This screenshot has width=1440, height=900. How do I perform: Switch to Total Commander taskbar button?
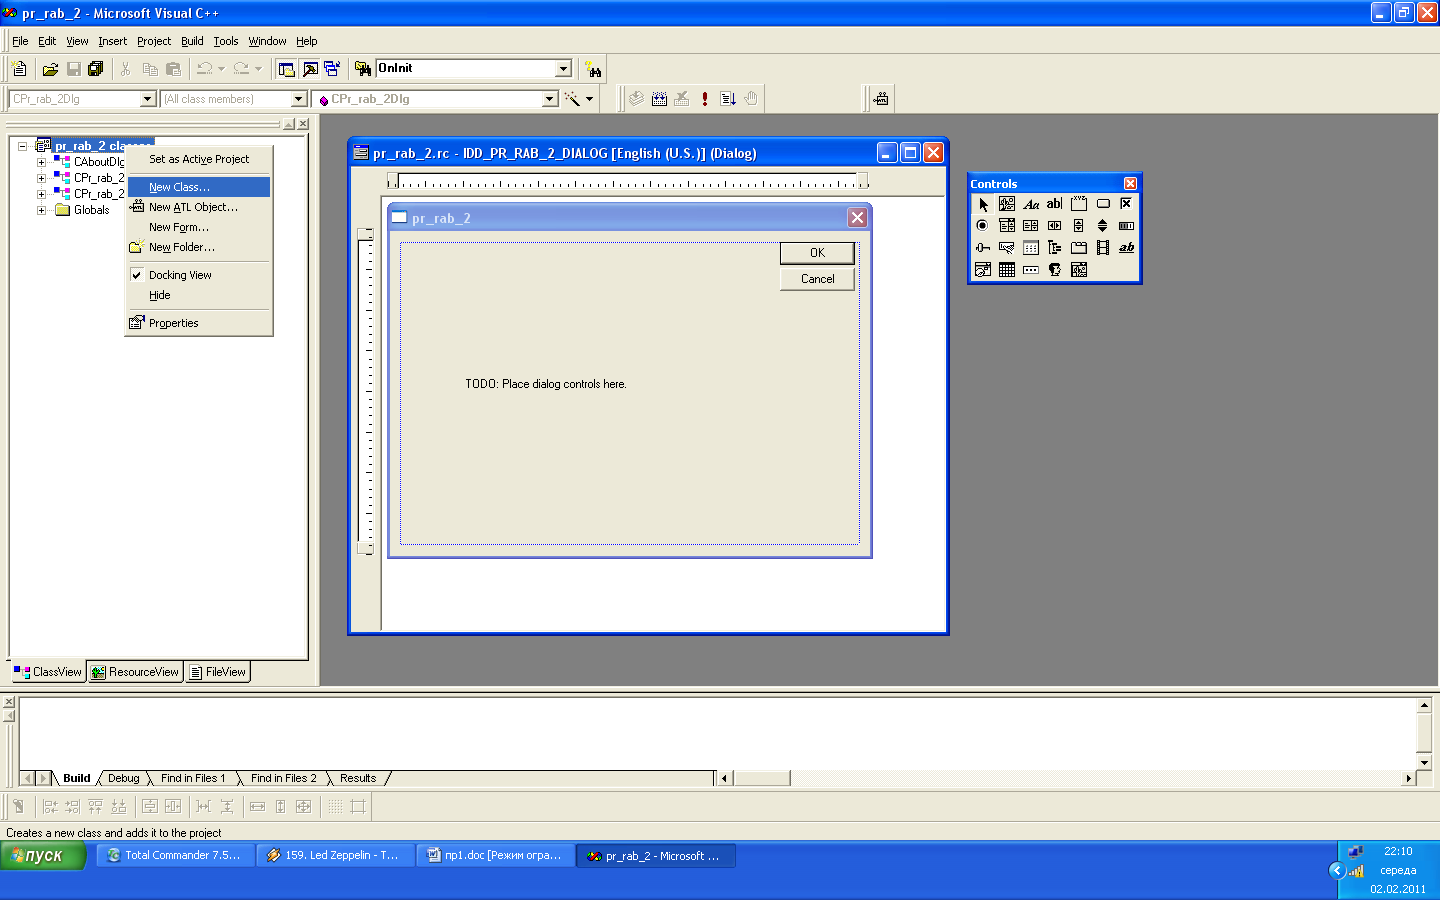[175, 856]
